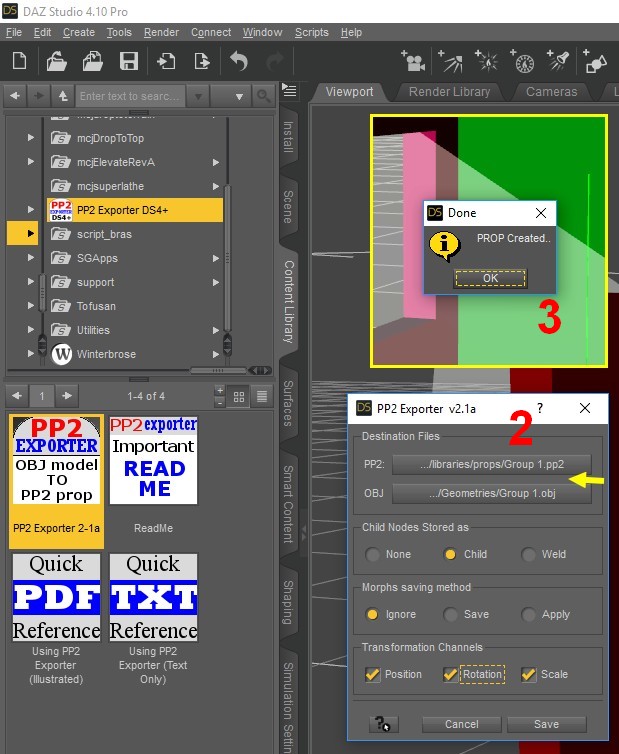
Task: Go to next content page
Action: coord(67,396)
